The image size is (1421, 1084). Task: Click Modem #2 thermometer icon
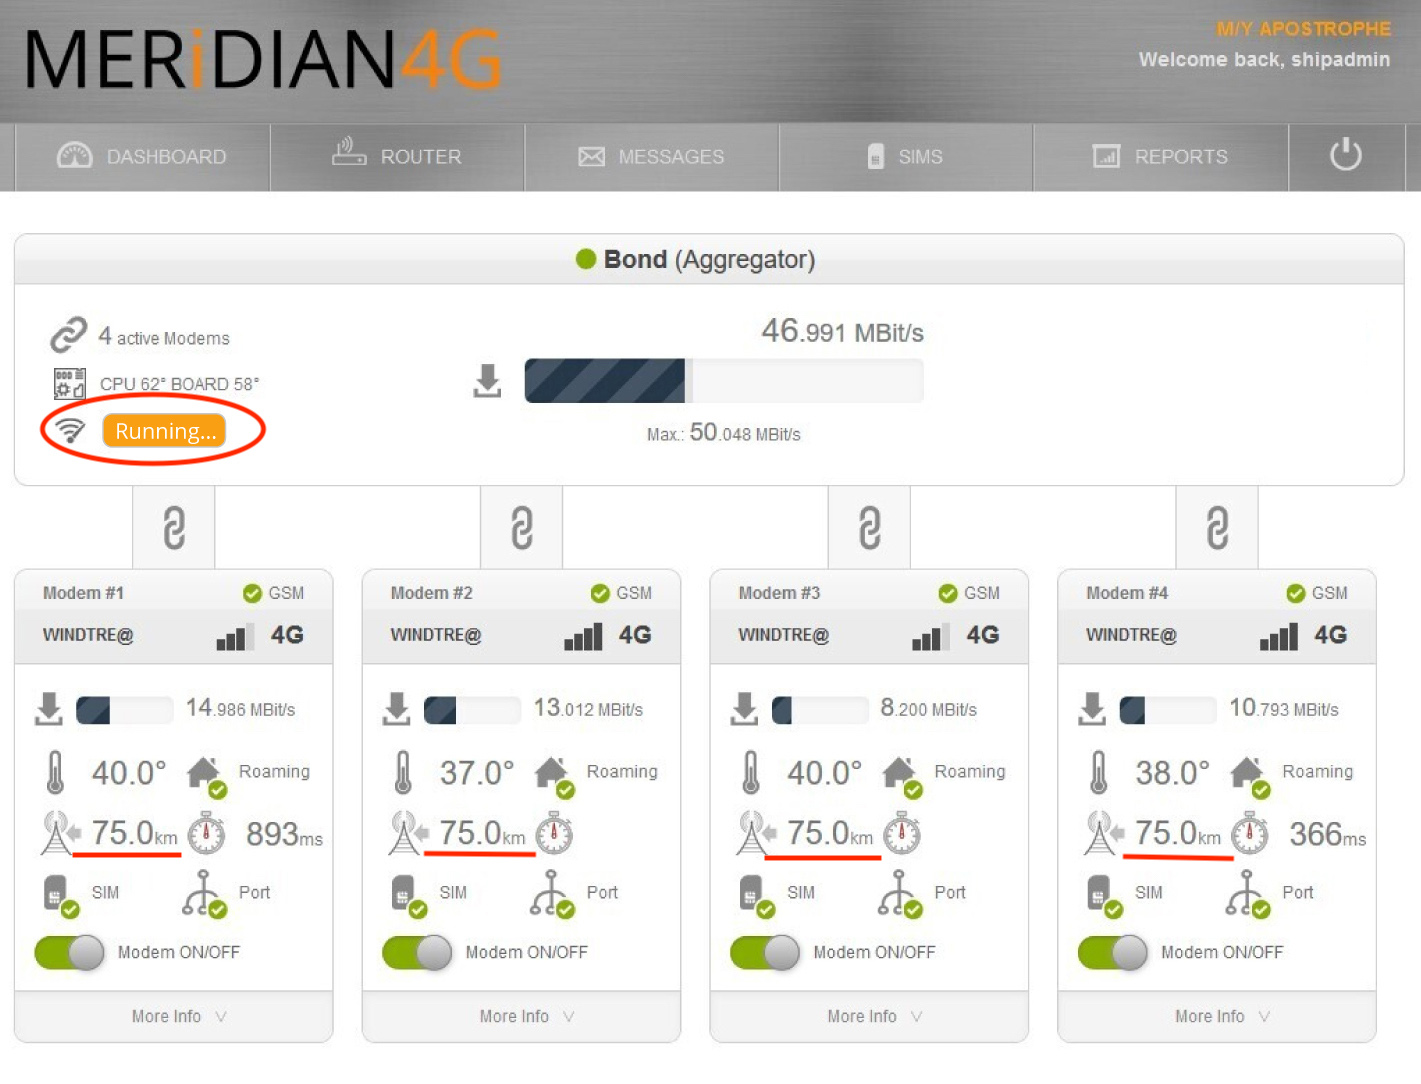point(403,772)
